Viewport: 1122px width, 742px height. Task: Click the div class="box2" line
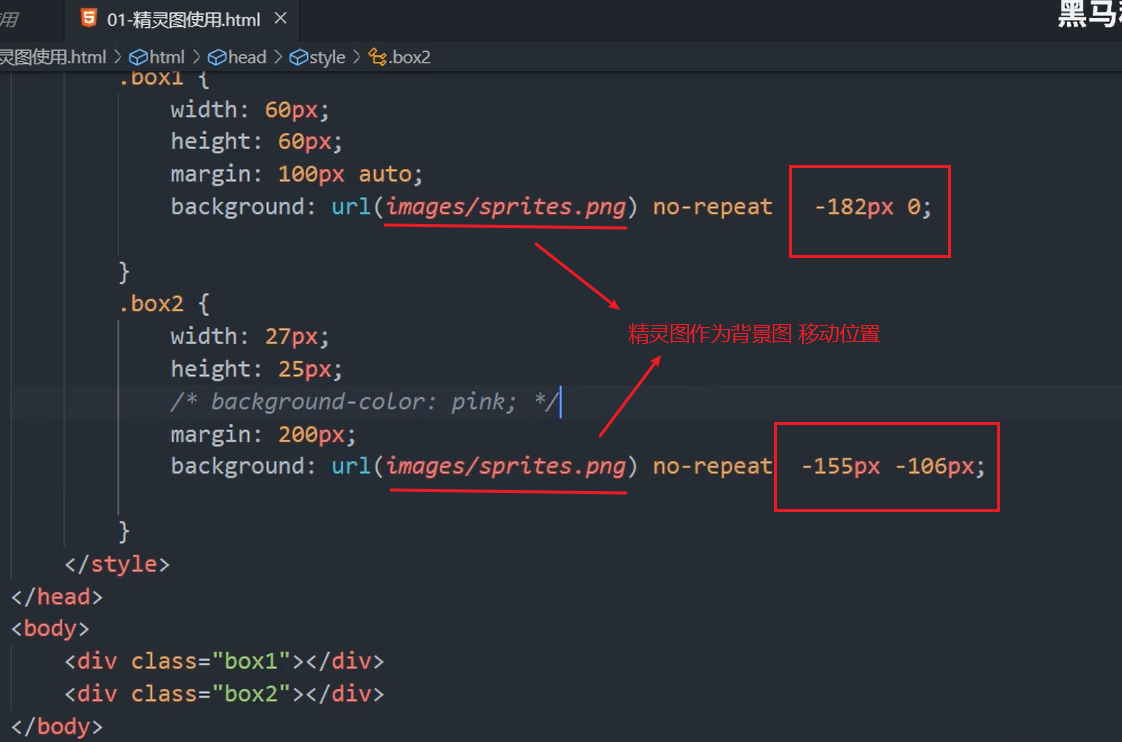click(224, 693)
